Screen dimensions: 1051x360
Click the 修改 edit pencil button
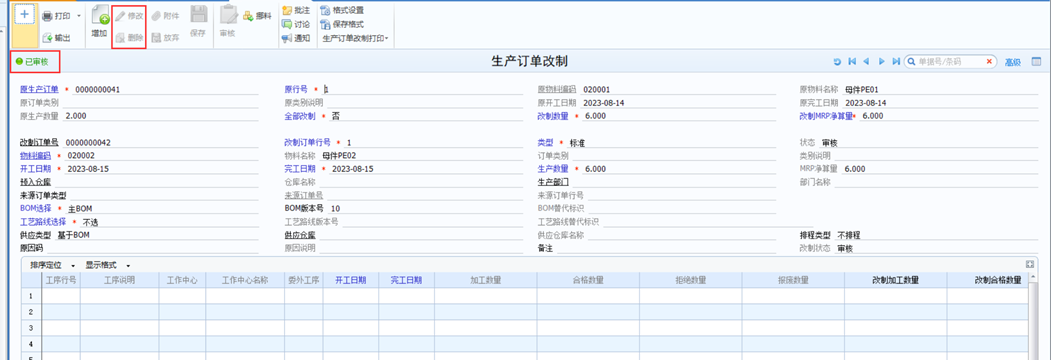point(129,16)
